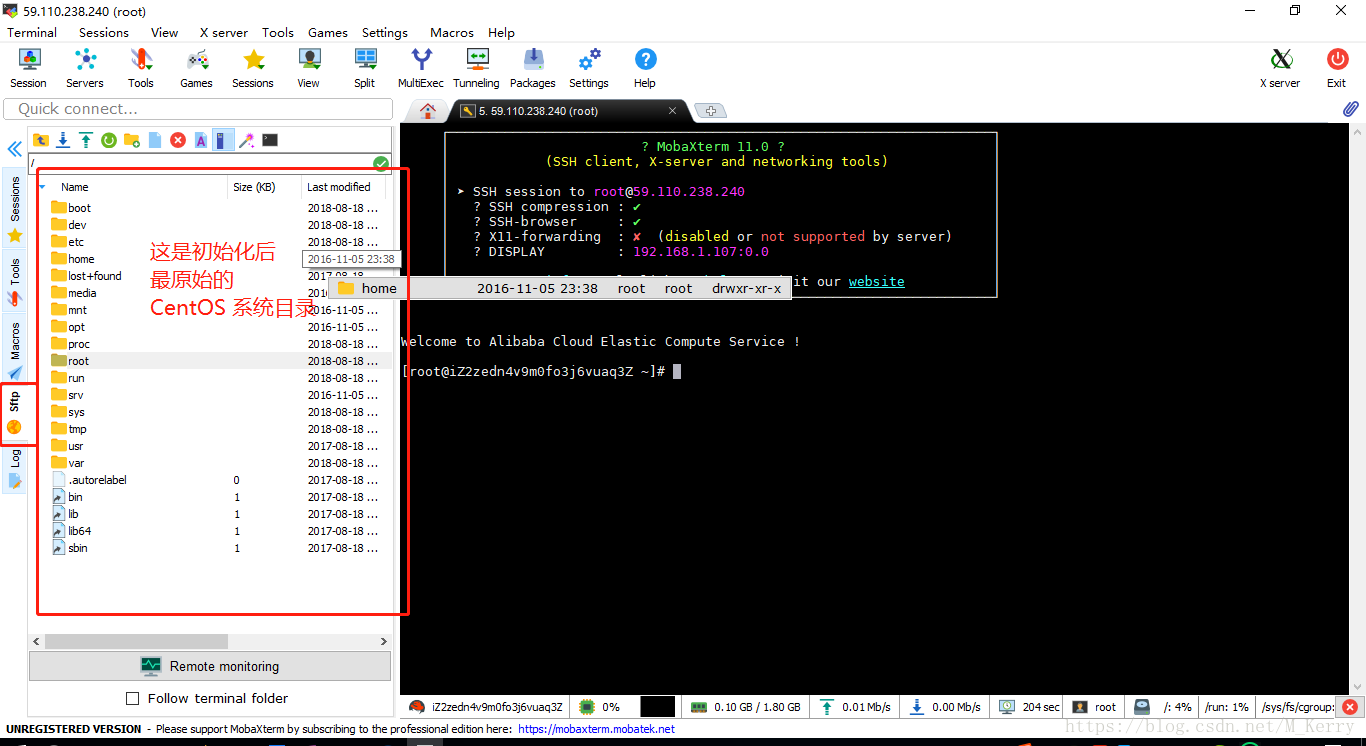Image resolution: width=1366 pixels, height=746 pixels.
Task: Switch to the Sftp sidebar tab
Action: point(15,413)
